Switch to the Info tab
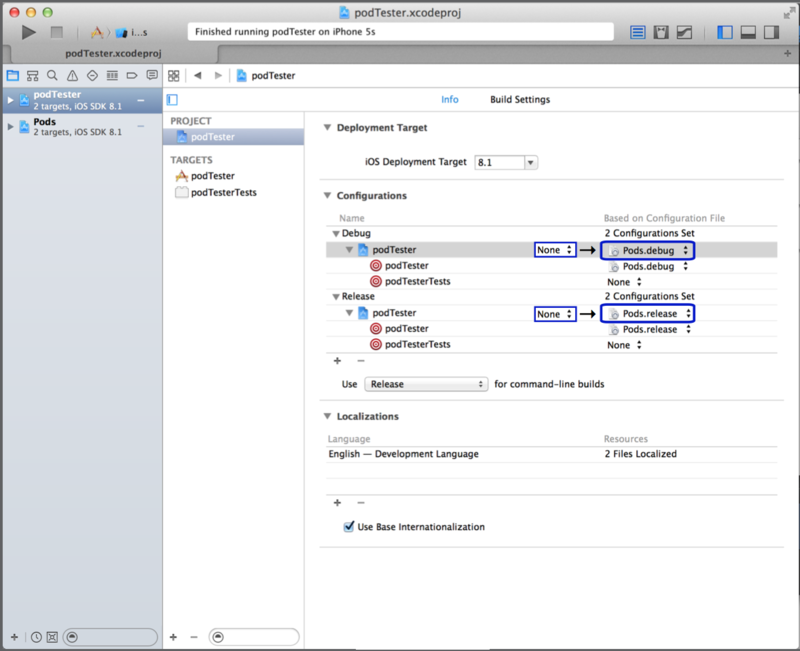The width and height of the screenshot is (800, 651). coord(449,99)
